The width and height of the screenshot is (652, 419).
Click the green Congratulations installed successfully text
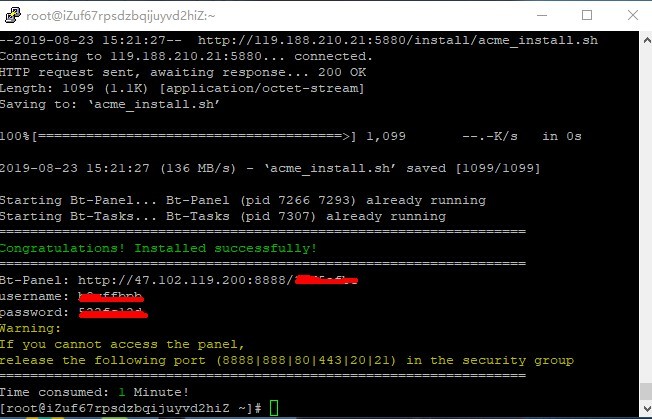(158, 248)
